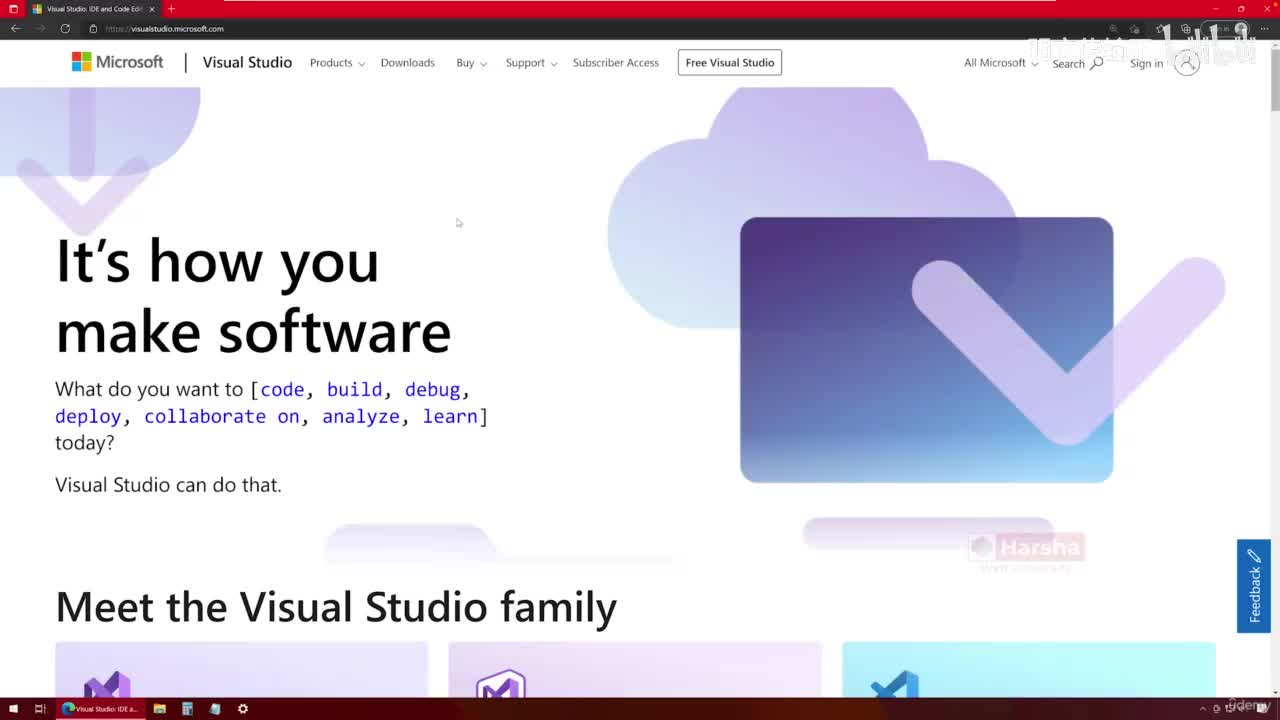Open a new browser tab
Viewport: 1280px width, 720px height.
171,9
